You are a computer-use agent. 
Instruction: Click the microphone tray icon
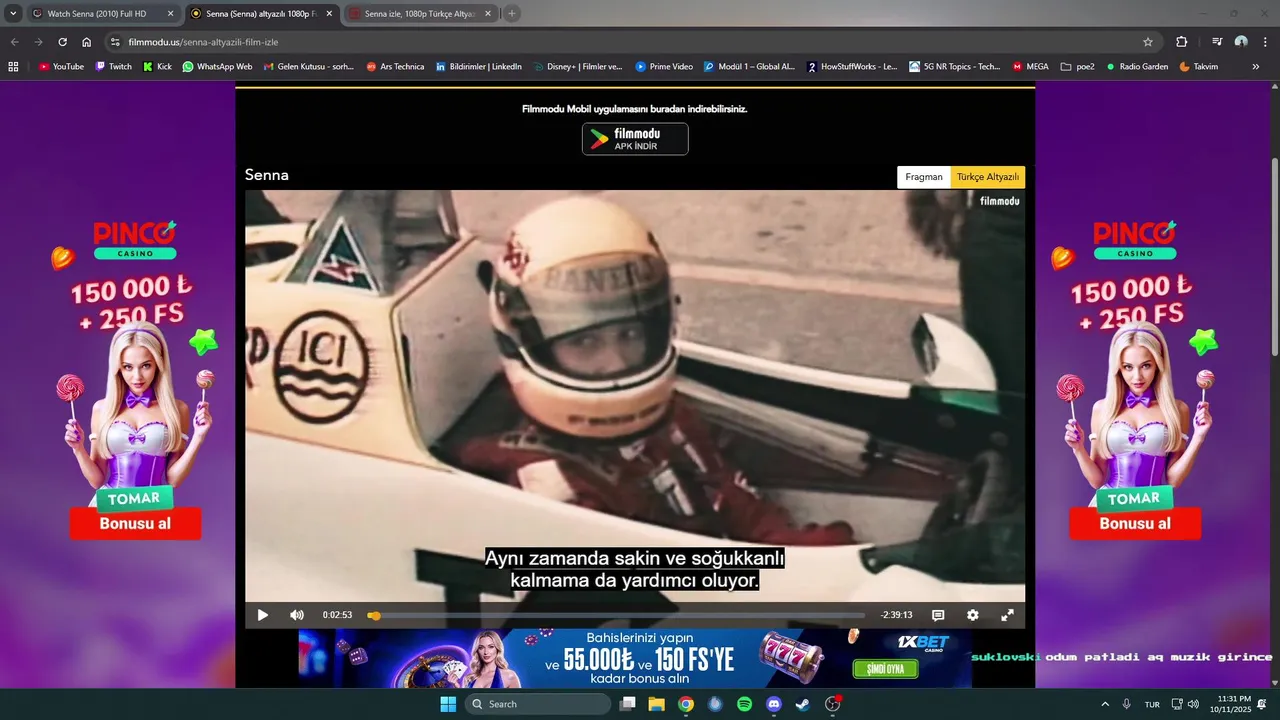point(1127,704)
